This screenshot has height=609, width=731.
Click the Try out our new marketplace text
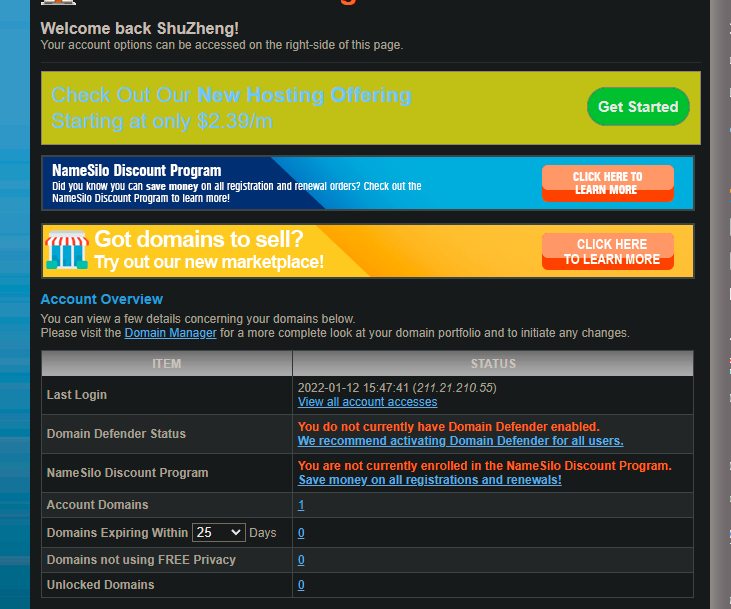(x=209, y=262)
